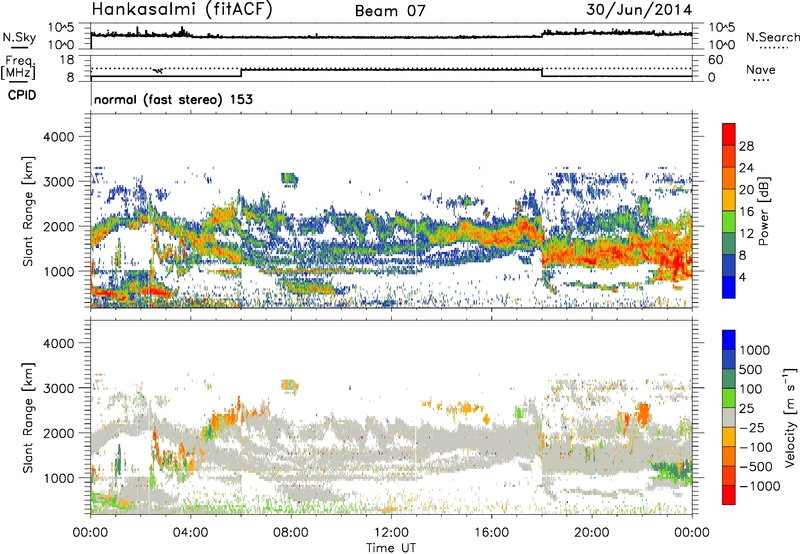Click the '08:00' time axis tick label

tap(291, 533)
